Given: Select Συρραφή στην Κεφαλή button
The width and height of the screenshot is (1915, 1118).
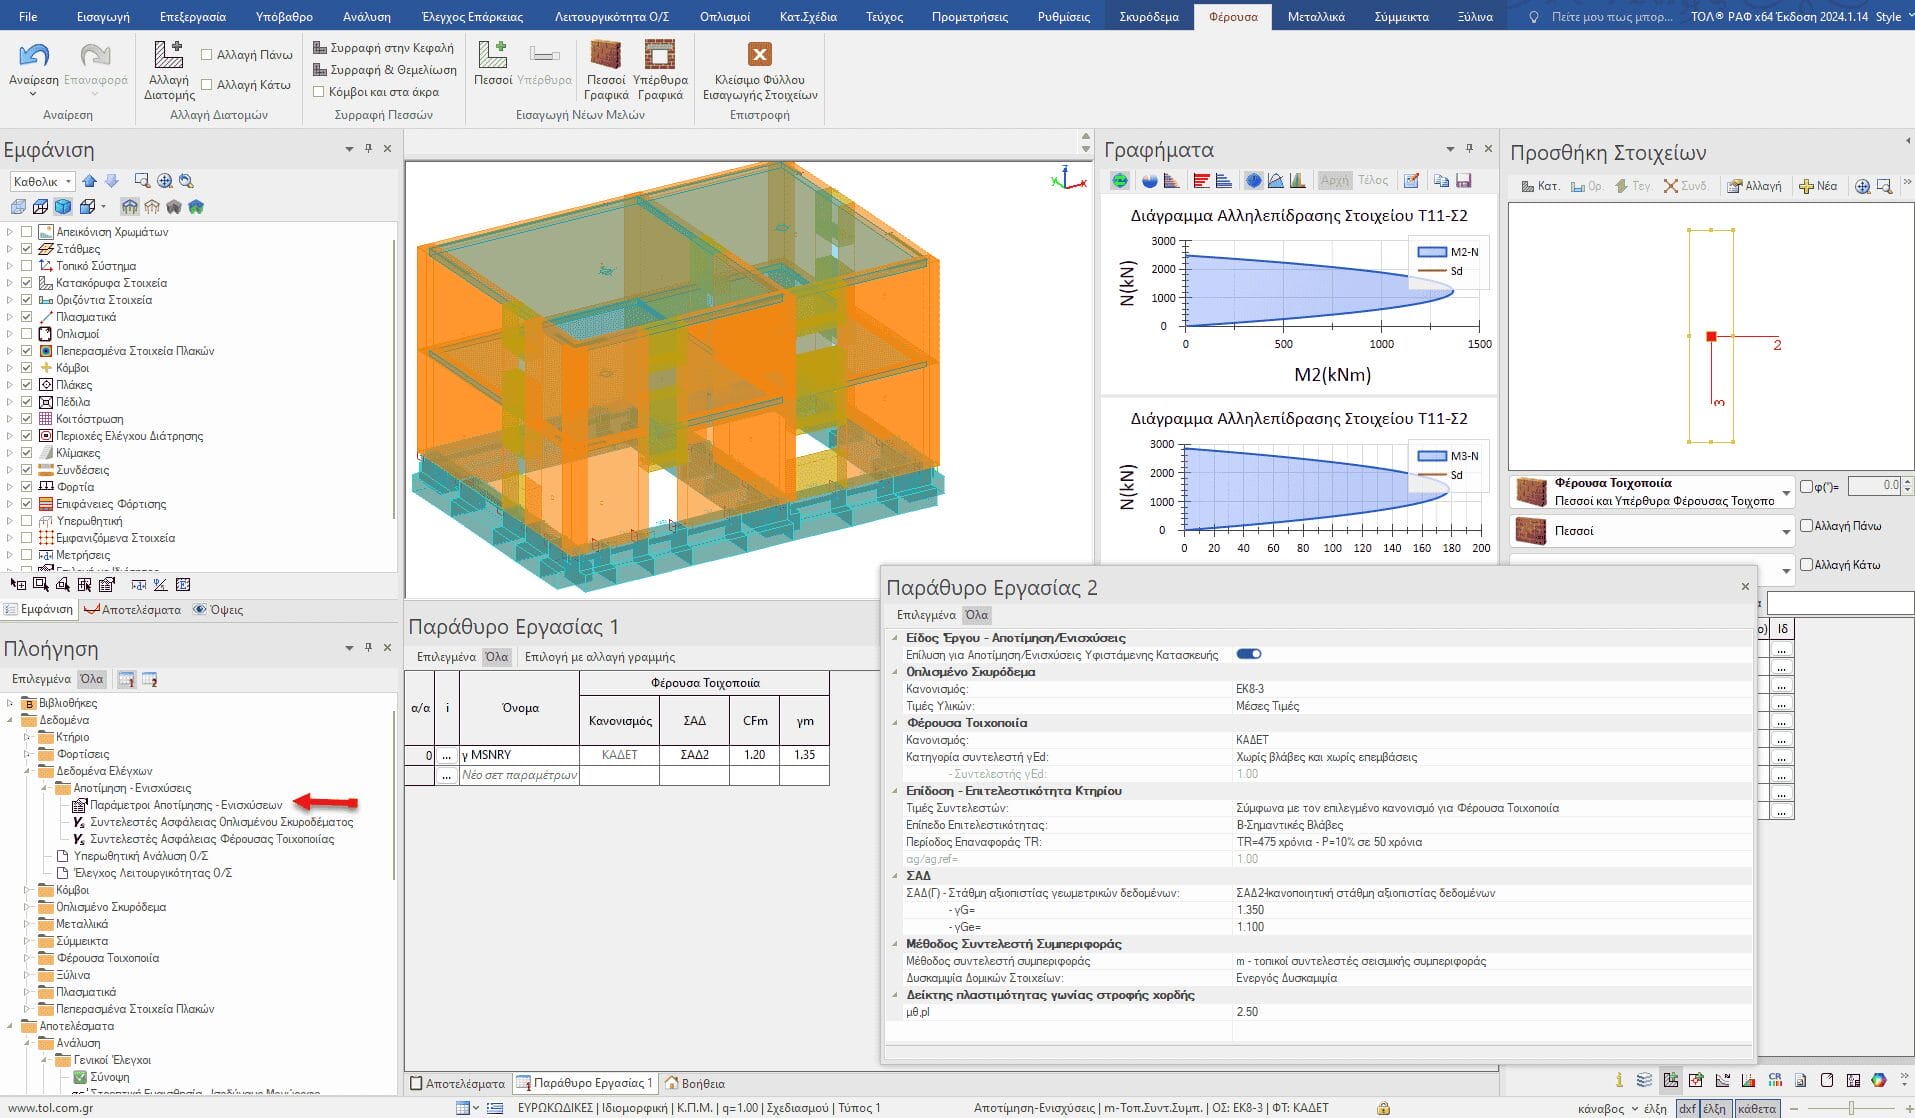Looking at the screenshot, I should [383, 48].
